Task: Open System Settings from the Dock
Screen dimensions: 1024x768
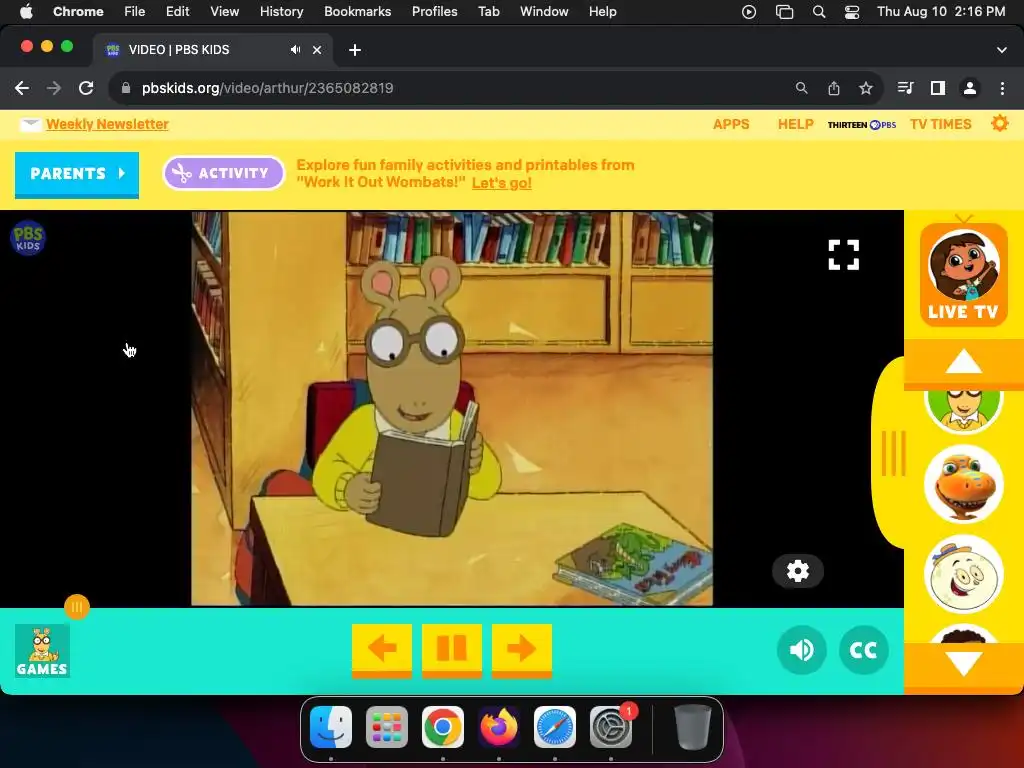Action: (x=611, y=727)
